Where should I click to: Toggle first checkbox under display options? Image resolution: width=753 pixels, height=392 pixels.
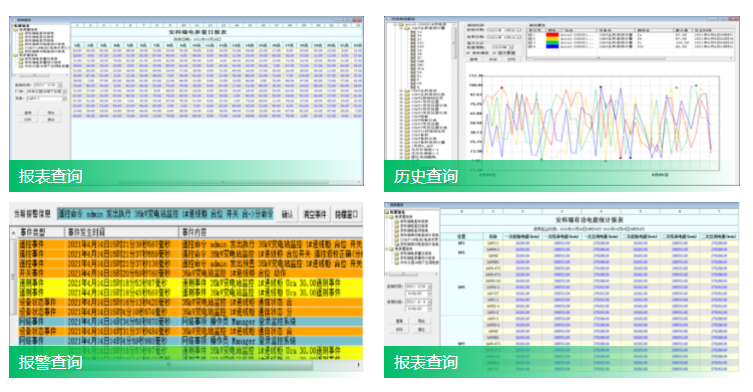pyautogui.click(x=469, y=53)
